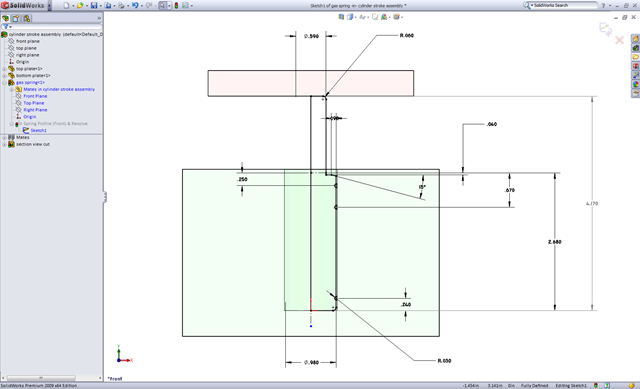Open the Appearances color ball task pane tab

[636, 84]
